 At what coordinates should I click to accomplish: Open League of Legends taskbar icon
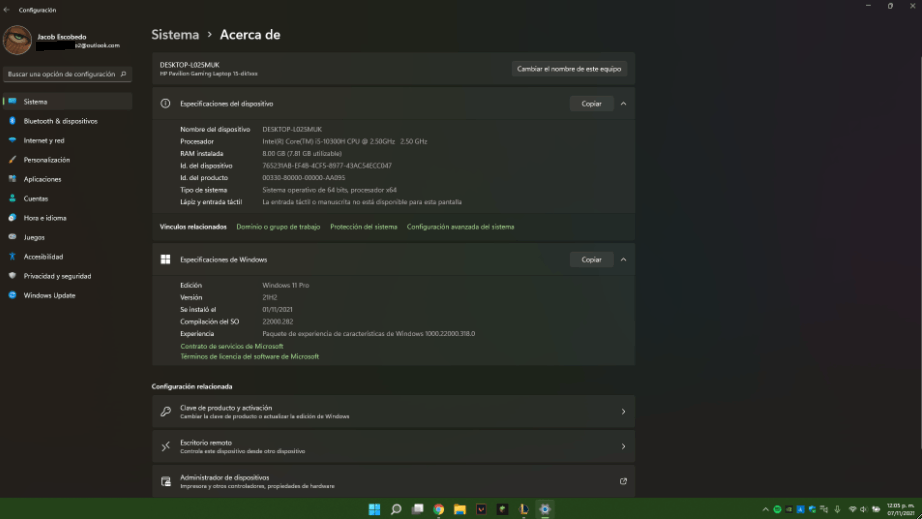(523, 509)
